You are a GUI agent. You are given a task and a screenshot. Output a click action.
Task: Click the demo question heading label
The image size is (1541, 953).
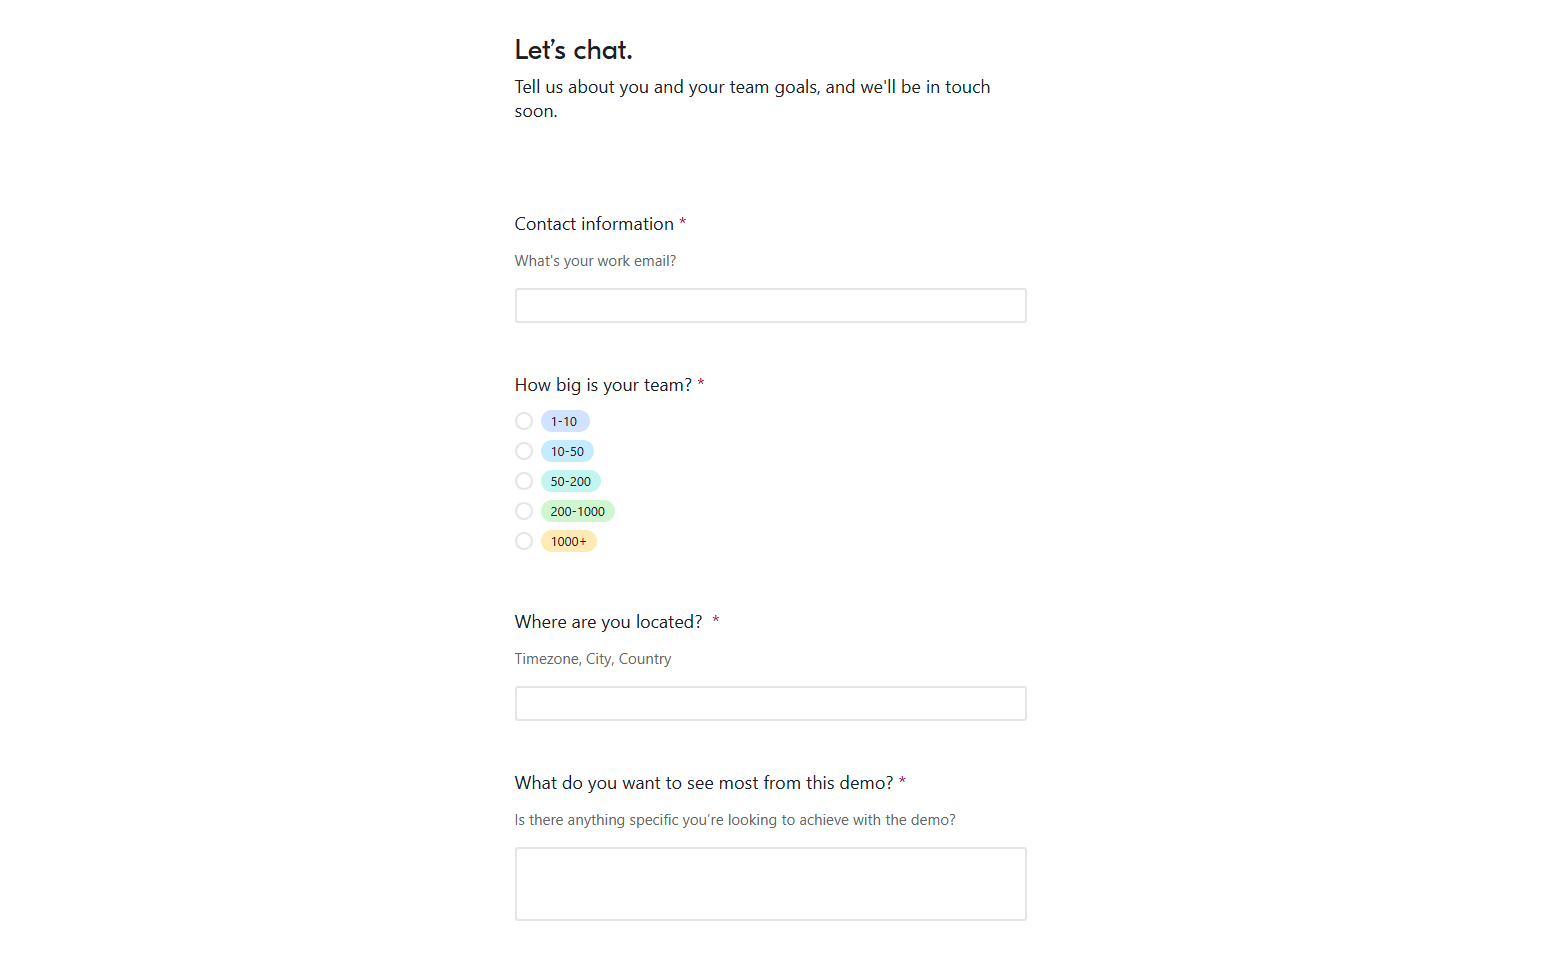703,783
